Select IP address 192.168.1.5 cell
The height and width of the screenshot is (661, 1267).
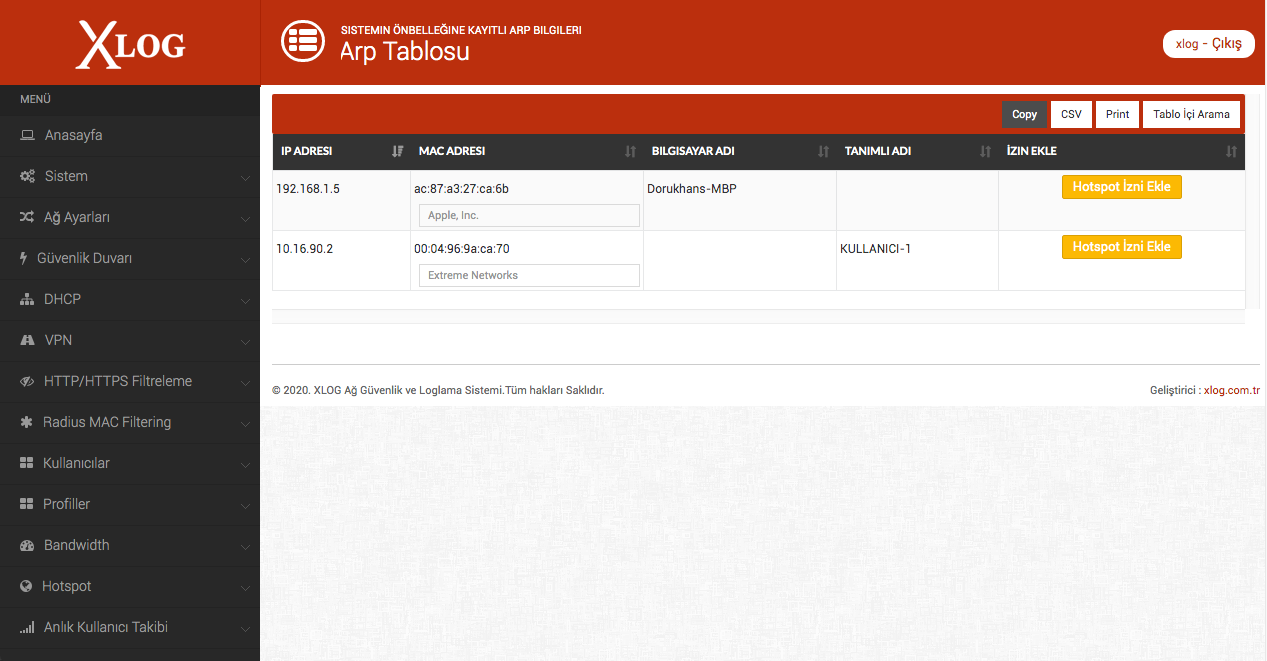341,200
